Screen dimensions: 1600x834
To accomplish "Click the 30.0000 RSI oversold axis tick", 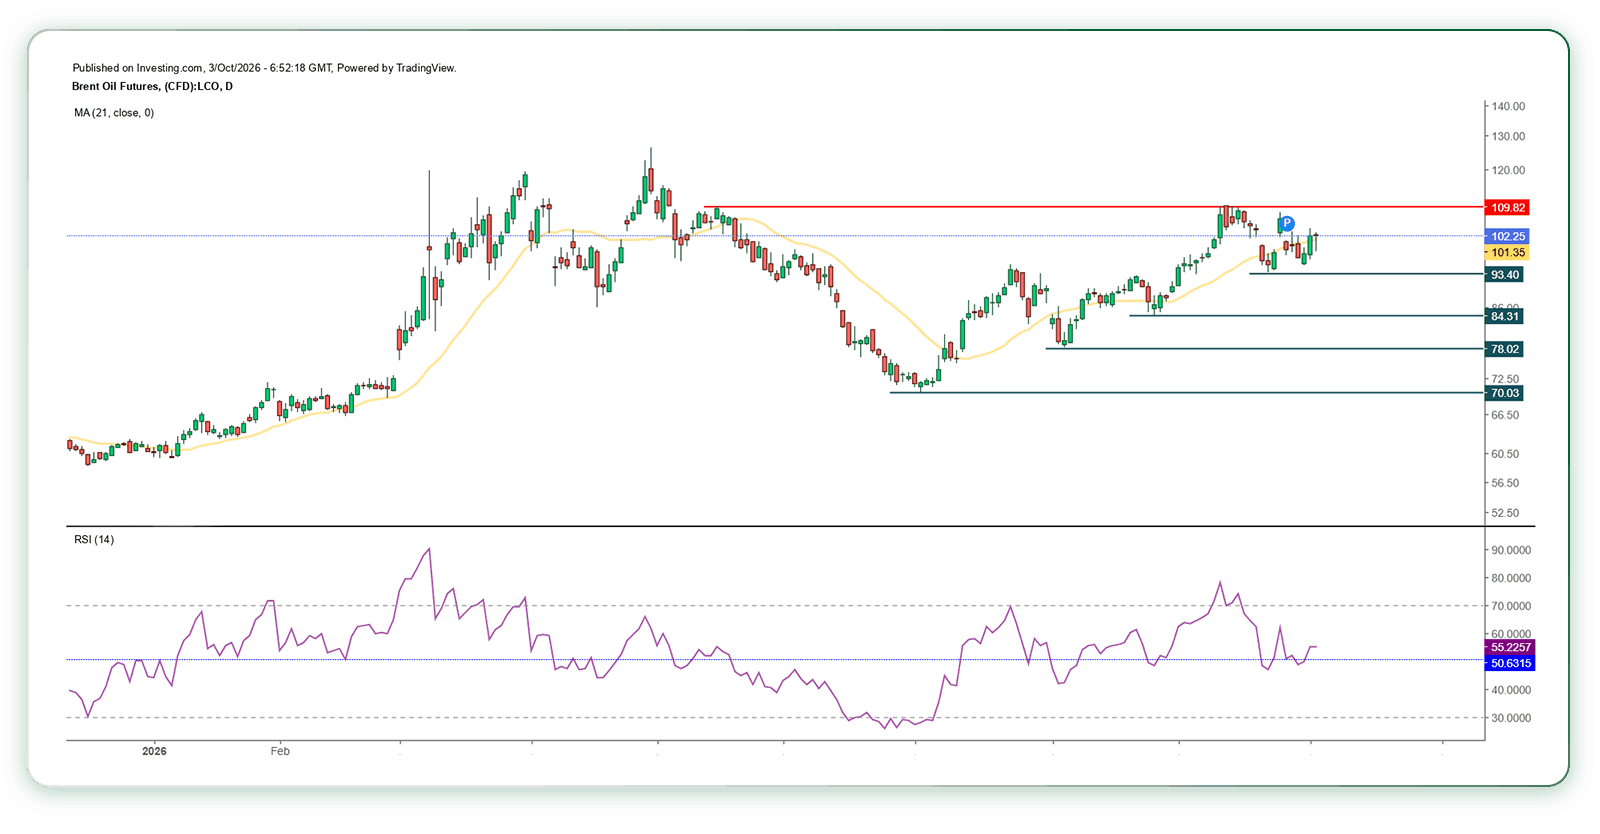I will pos(1511,718).
